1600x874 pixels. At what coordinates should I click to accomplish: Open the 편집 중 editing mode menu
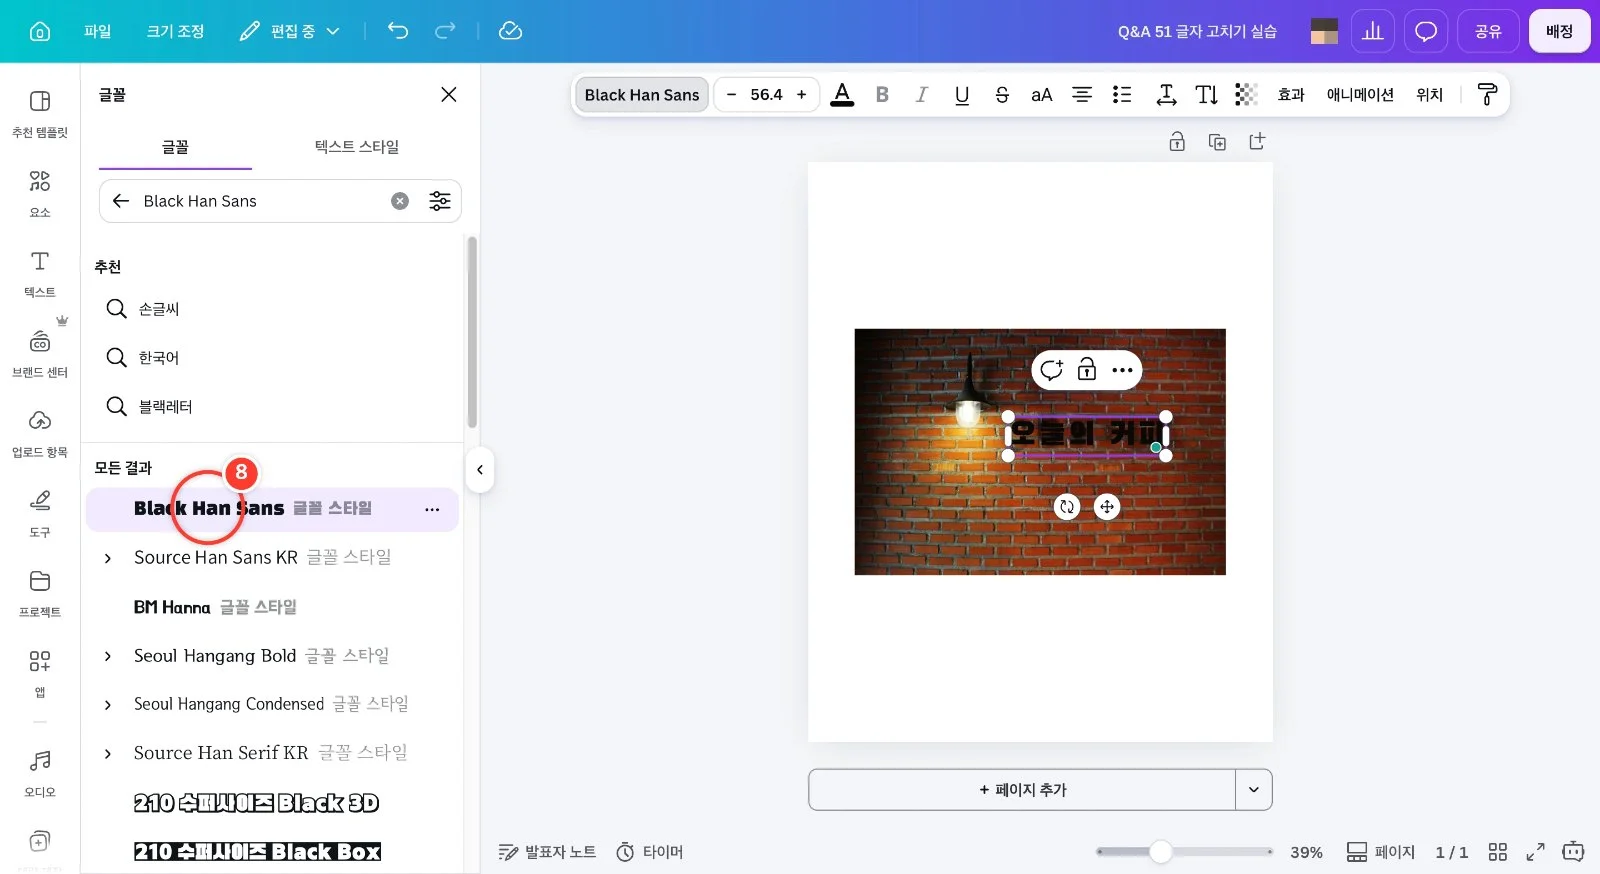[x=290, y=31]
